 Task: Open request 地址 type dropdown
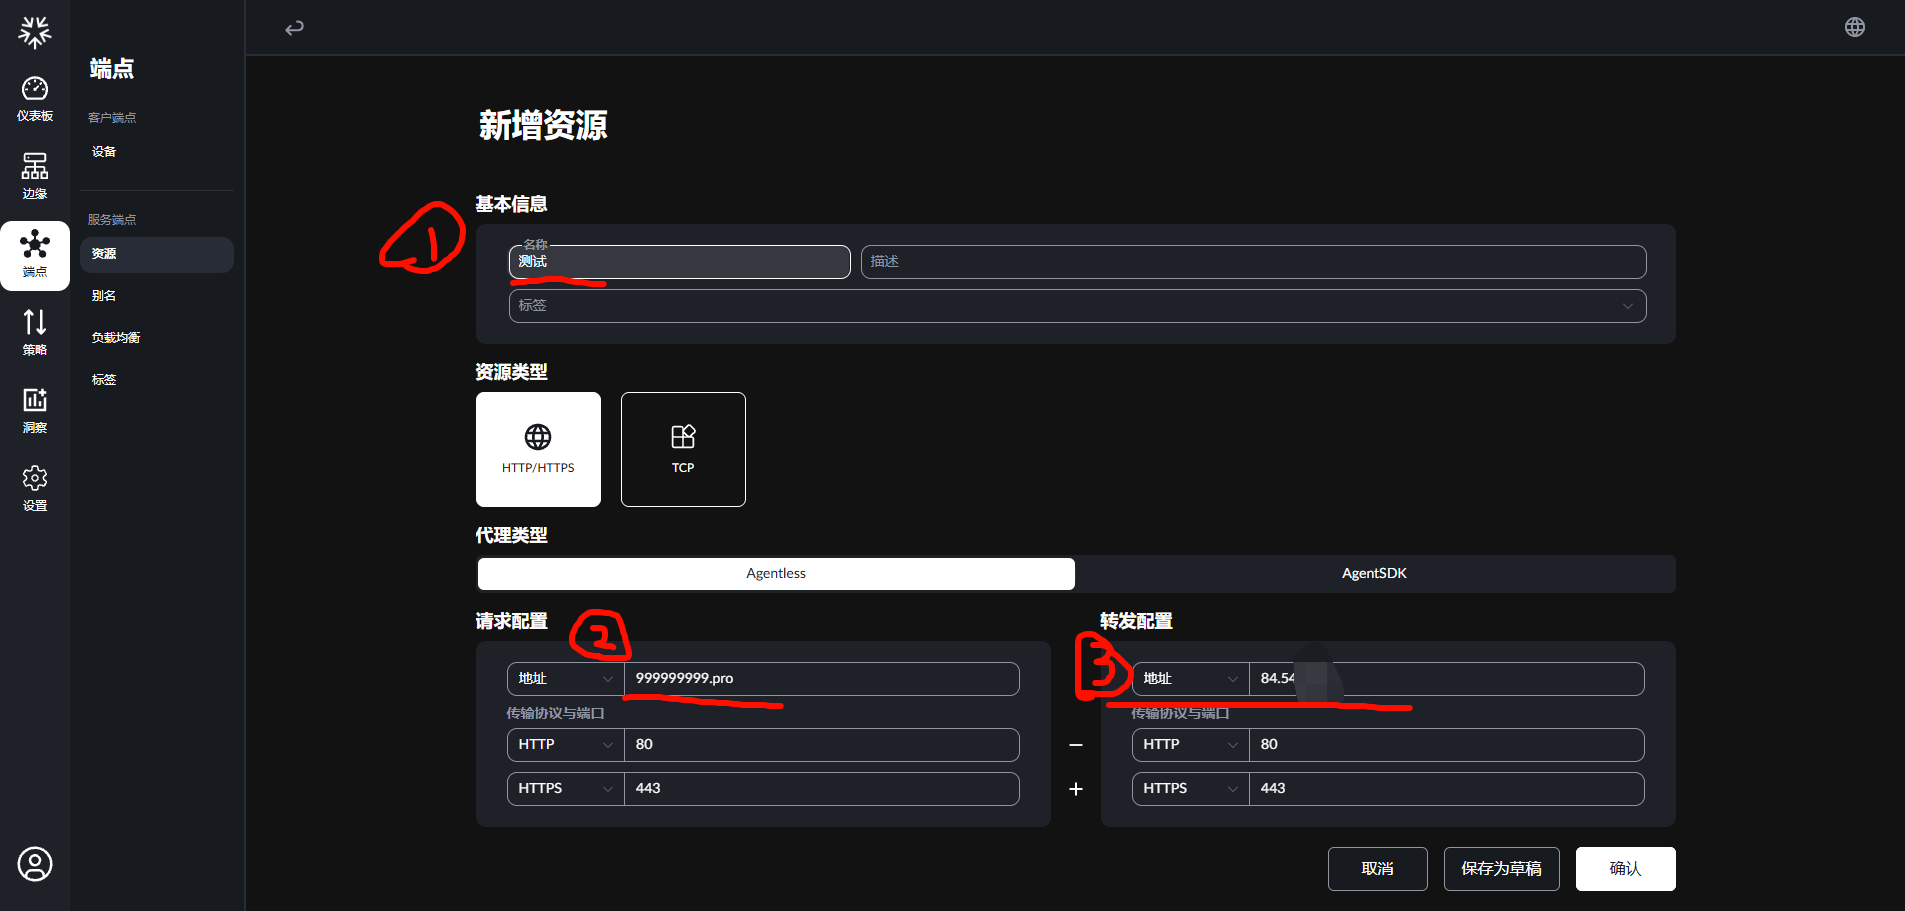pyautogui.click(x=566, y=679)
